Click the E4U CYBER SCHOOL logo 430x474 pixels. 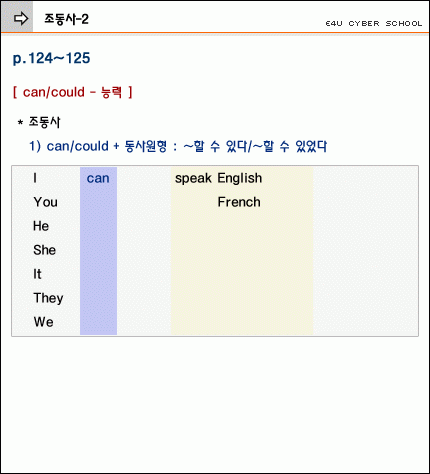tap(374, 23)
